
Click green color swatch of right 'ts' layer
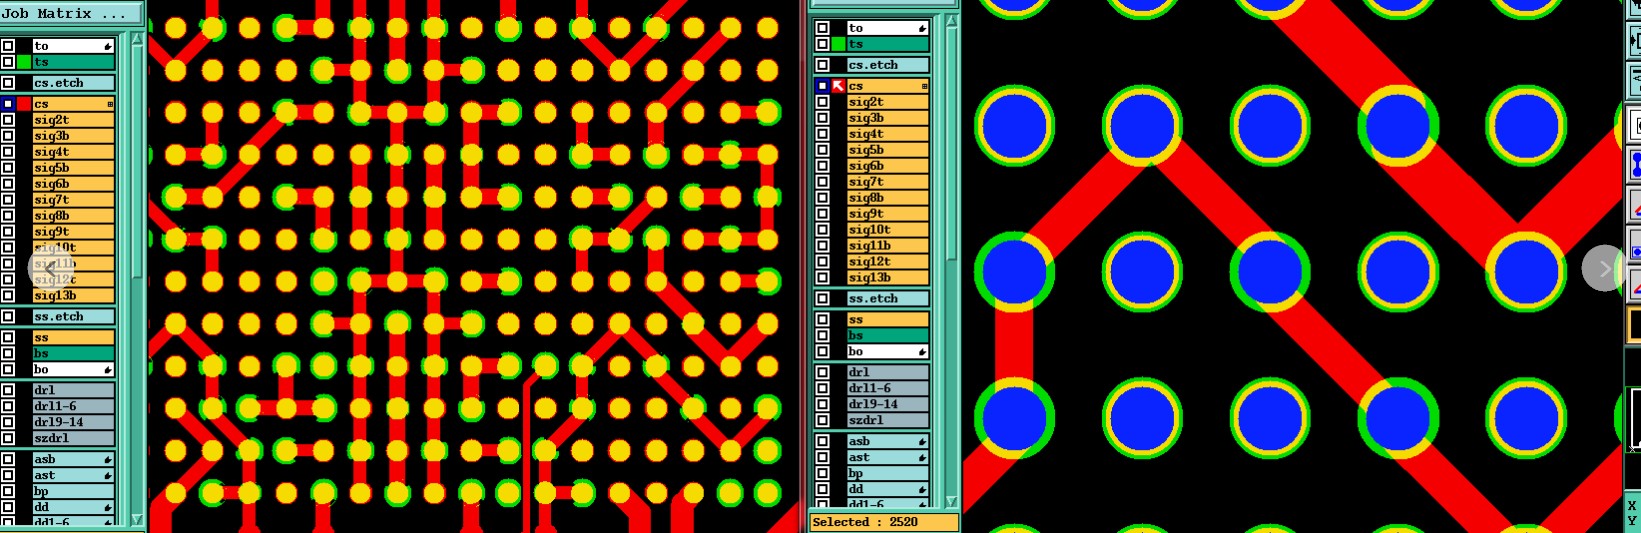coord(838,44)
